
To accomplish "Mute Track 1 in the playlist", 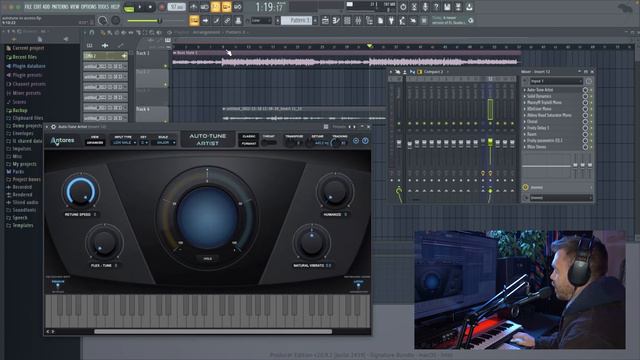I will click(x=165, y=66).
